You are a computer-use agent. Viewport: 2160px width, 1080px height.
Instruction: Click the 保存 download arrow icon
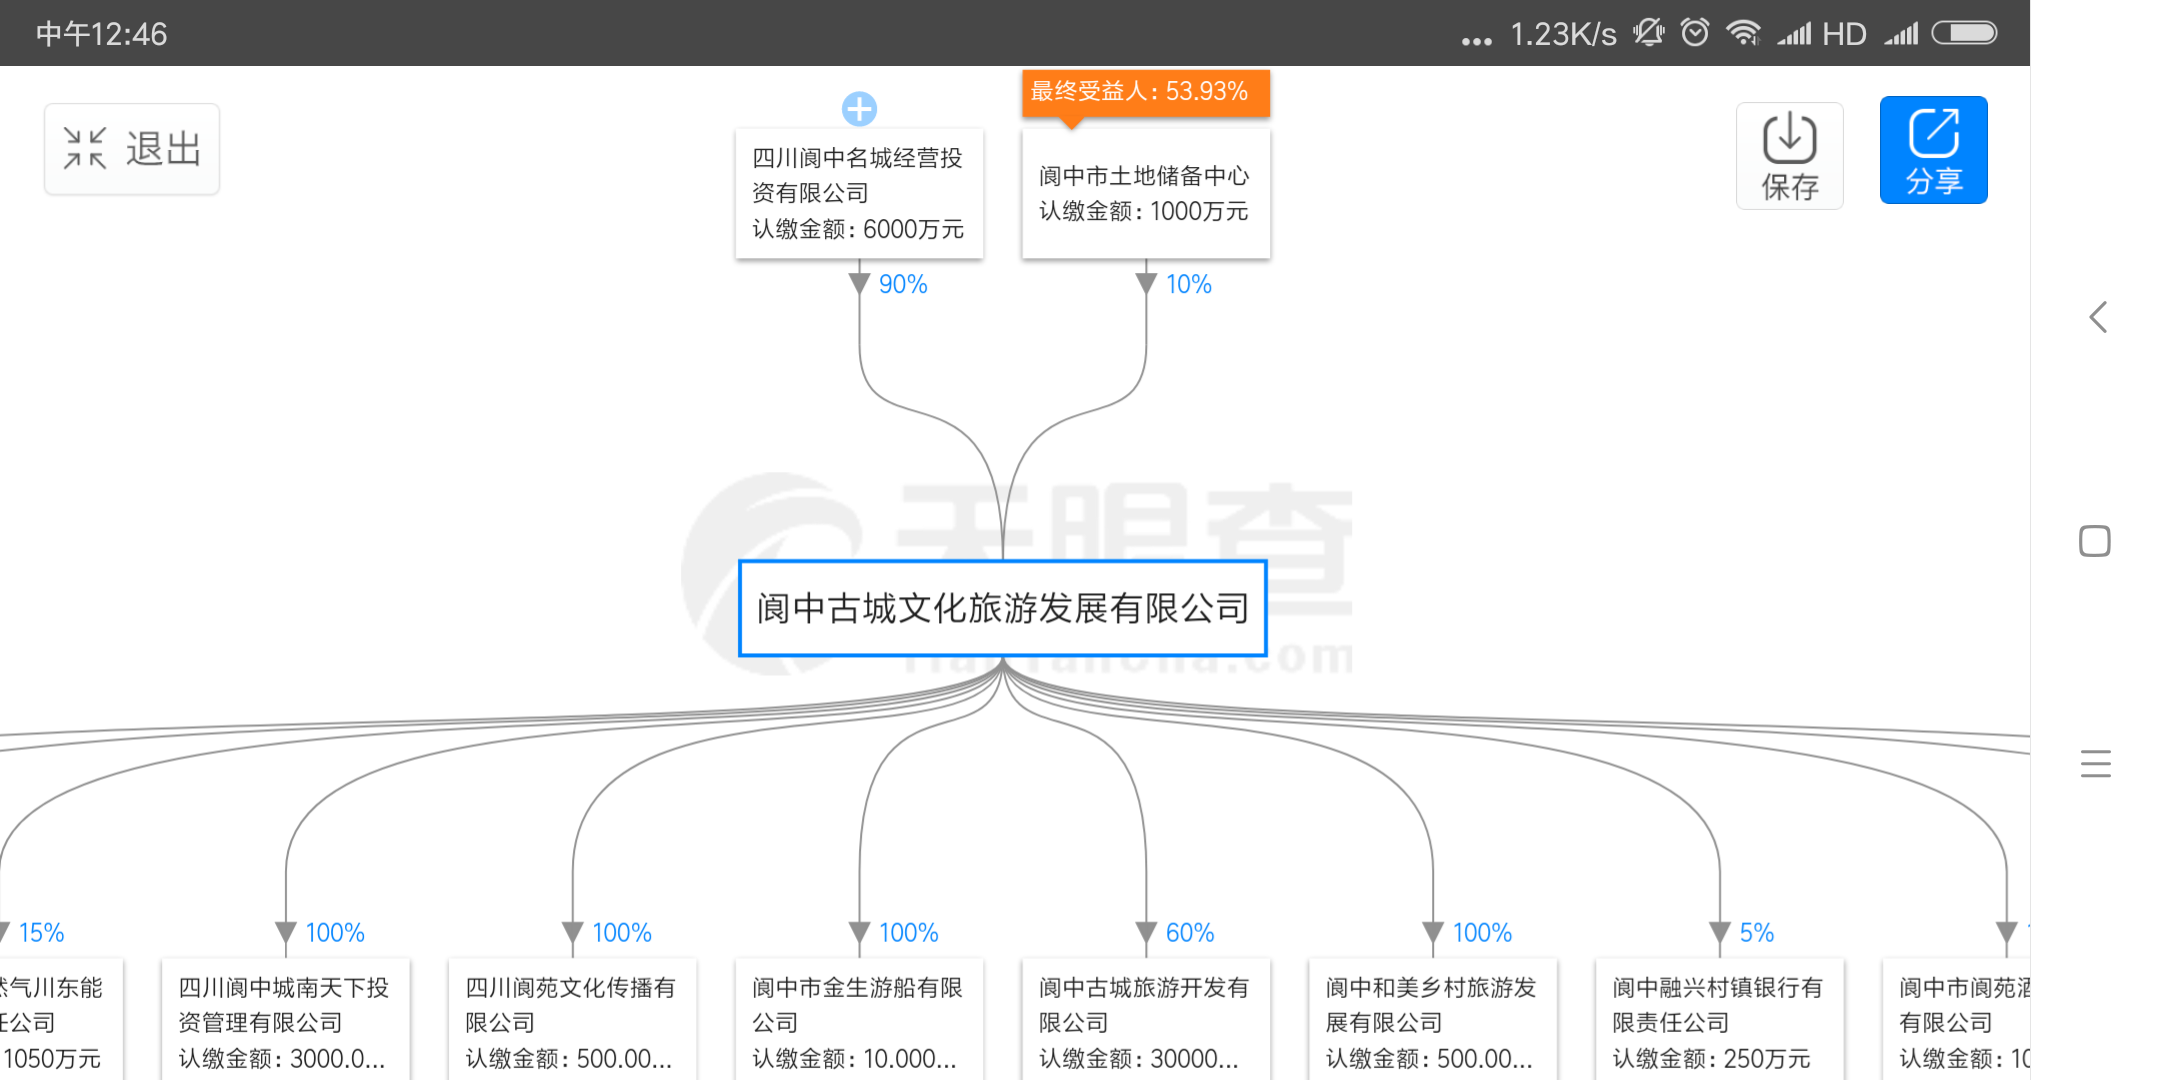pos(1789,137)
